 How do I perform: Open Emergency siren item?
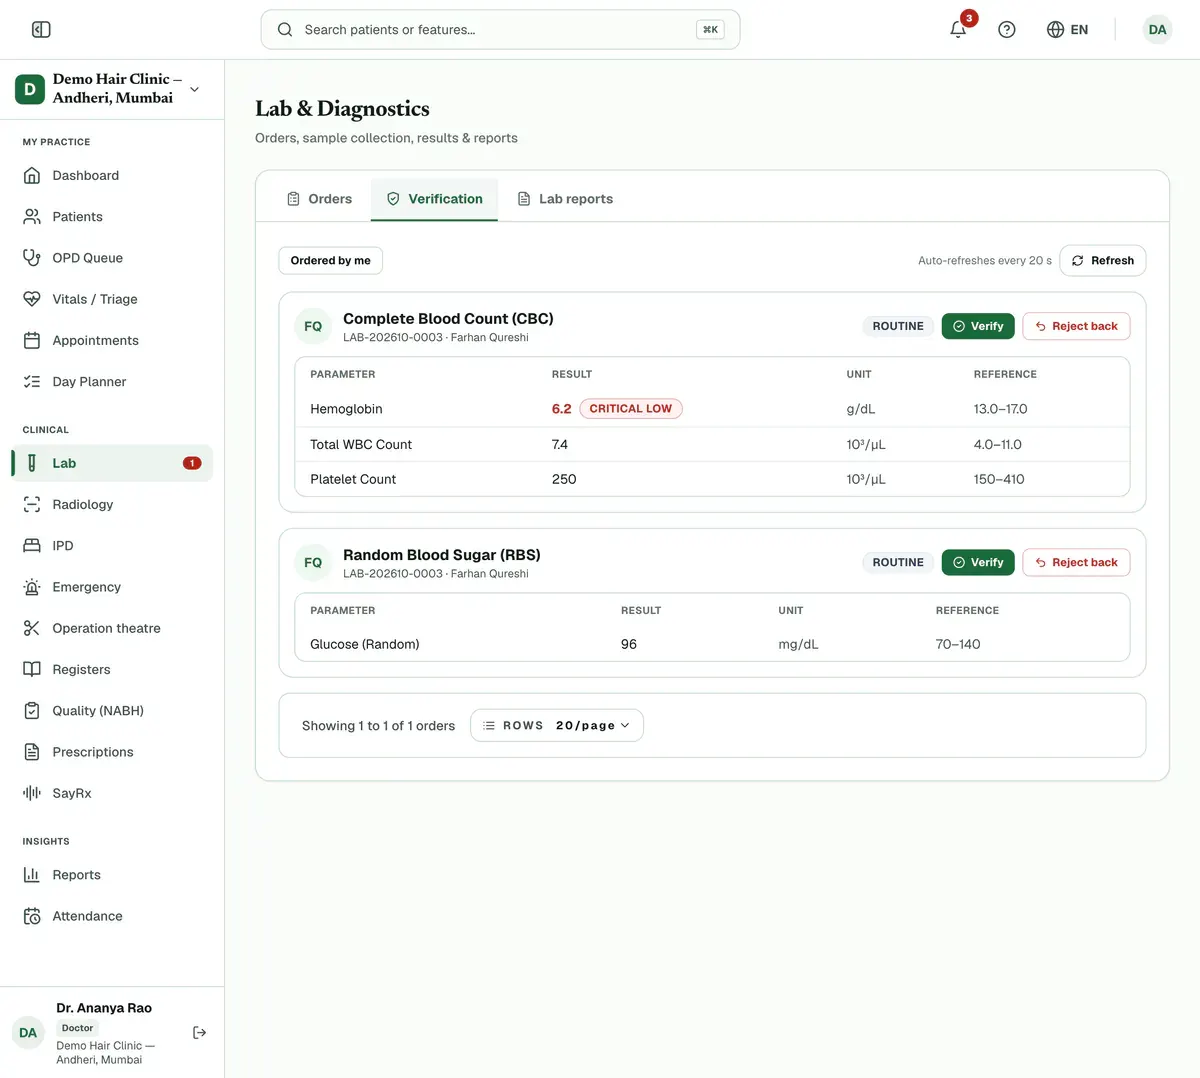tap(112, 587)
